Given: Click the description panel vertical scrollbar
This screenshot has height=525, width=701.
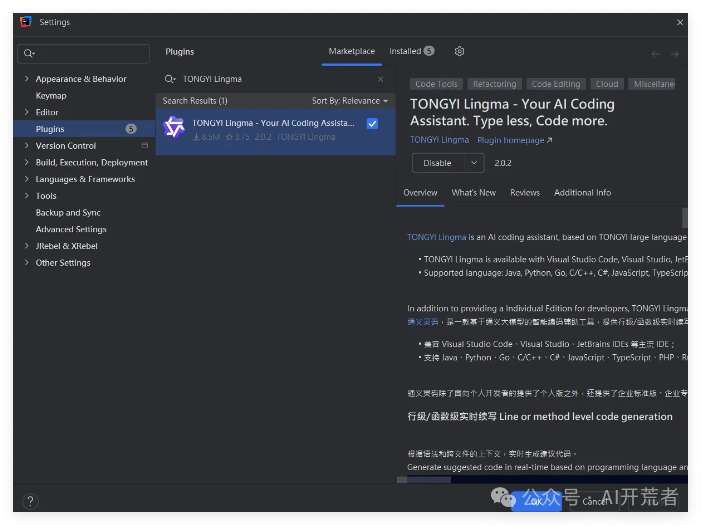Looking at the screenshot, I should coord(685,218).
